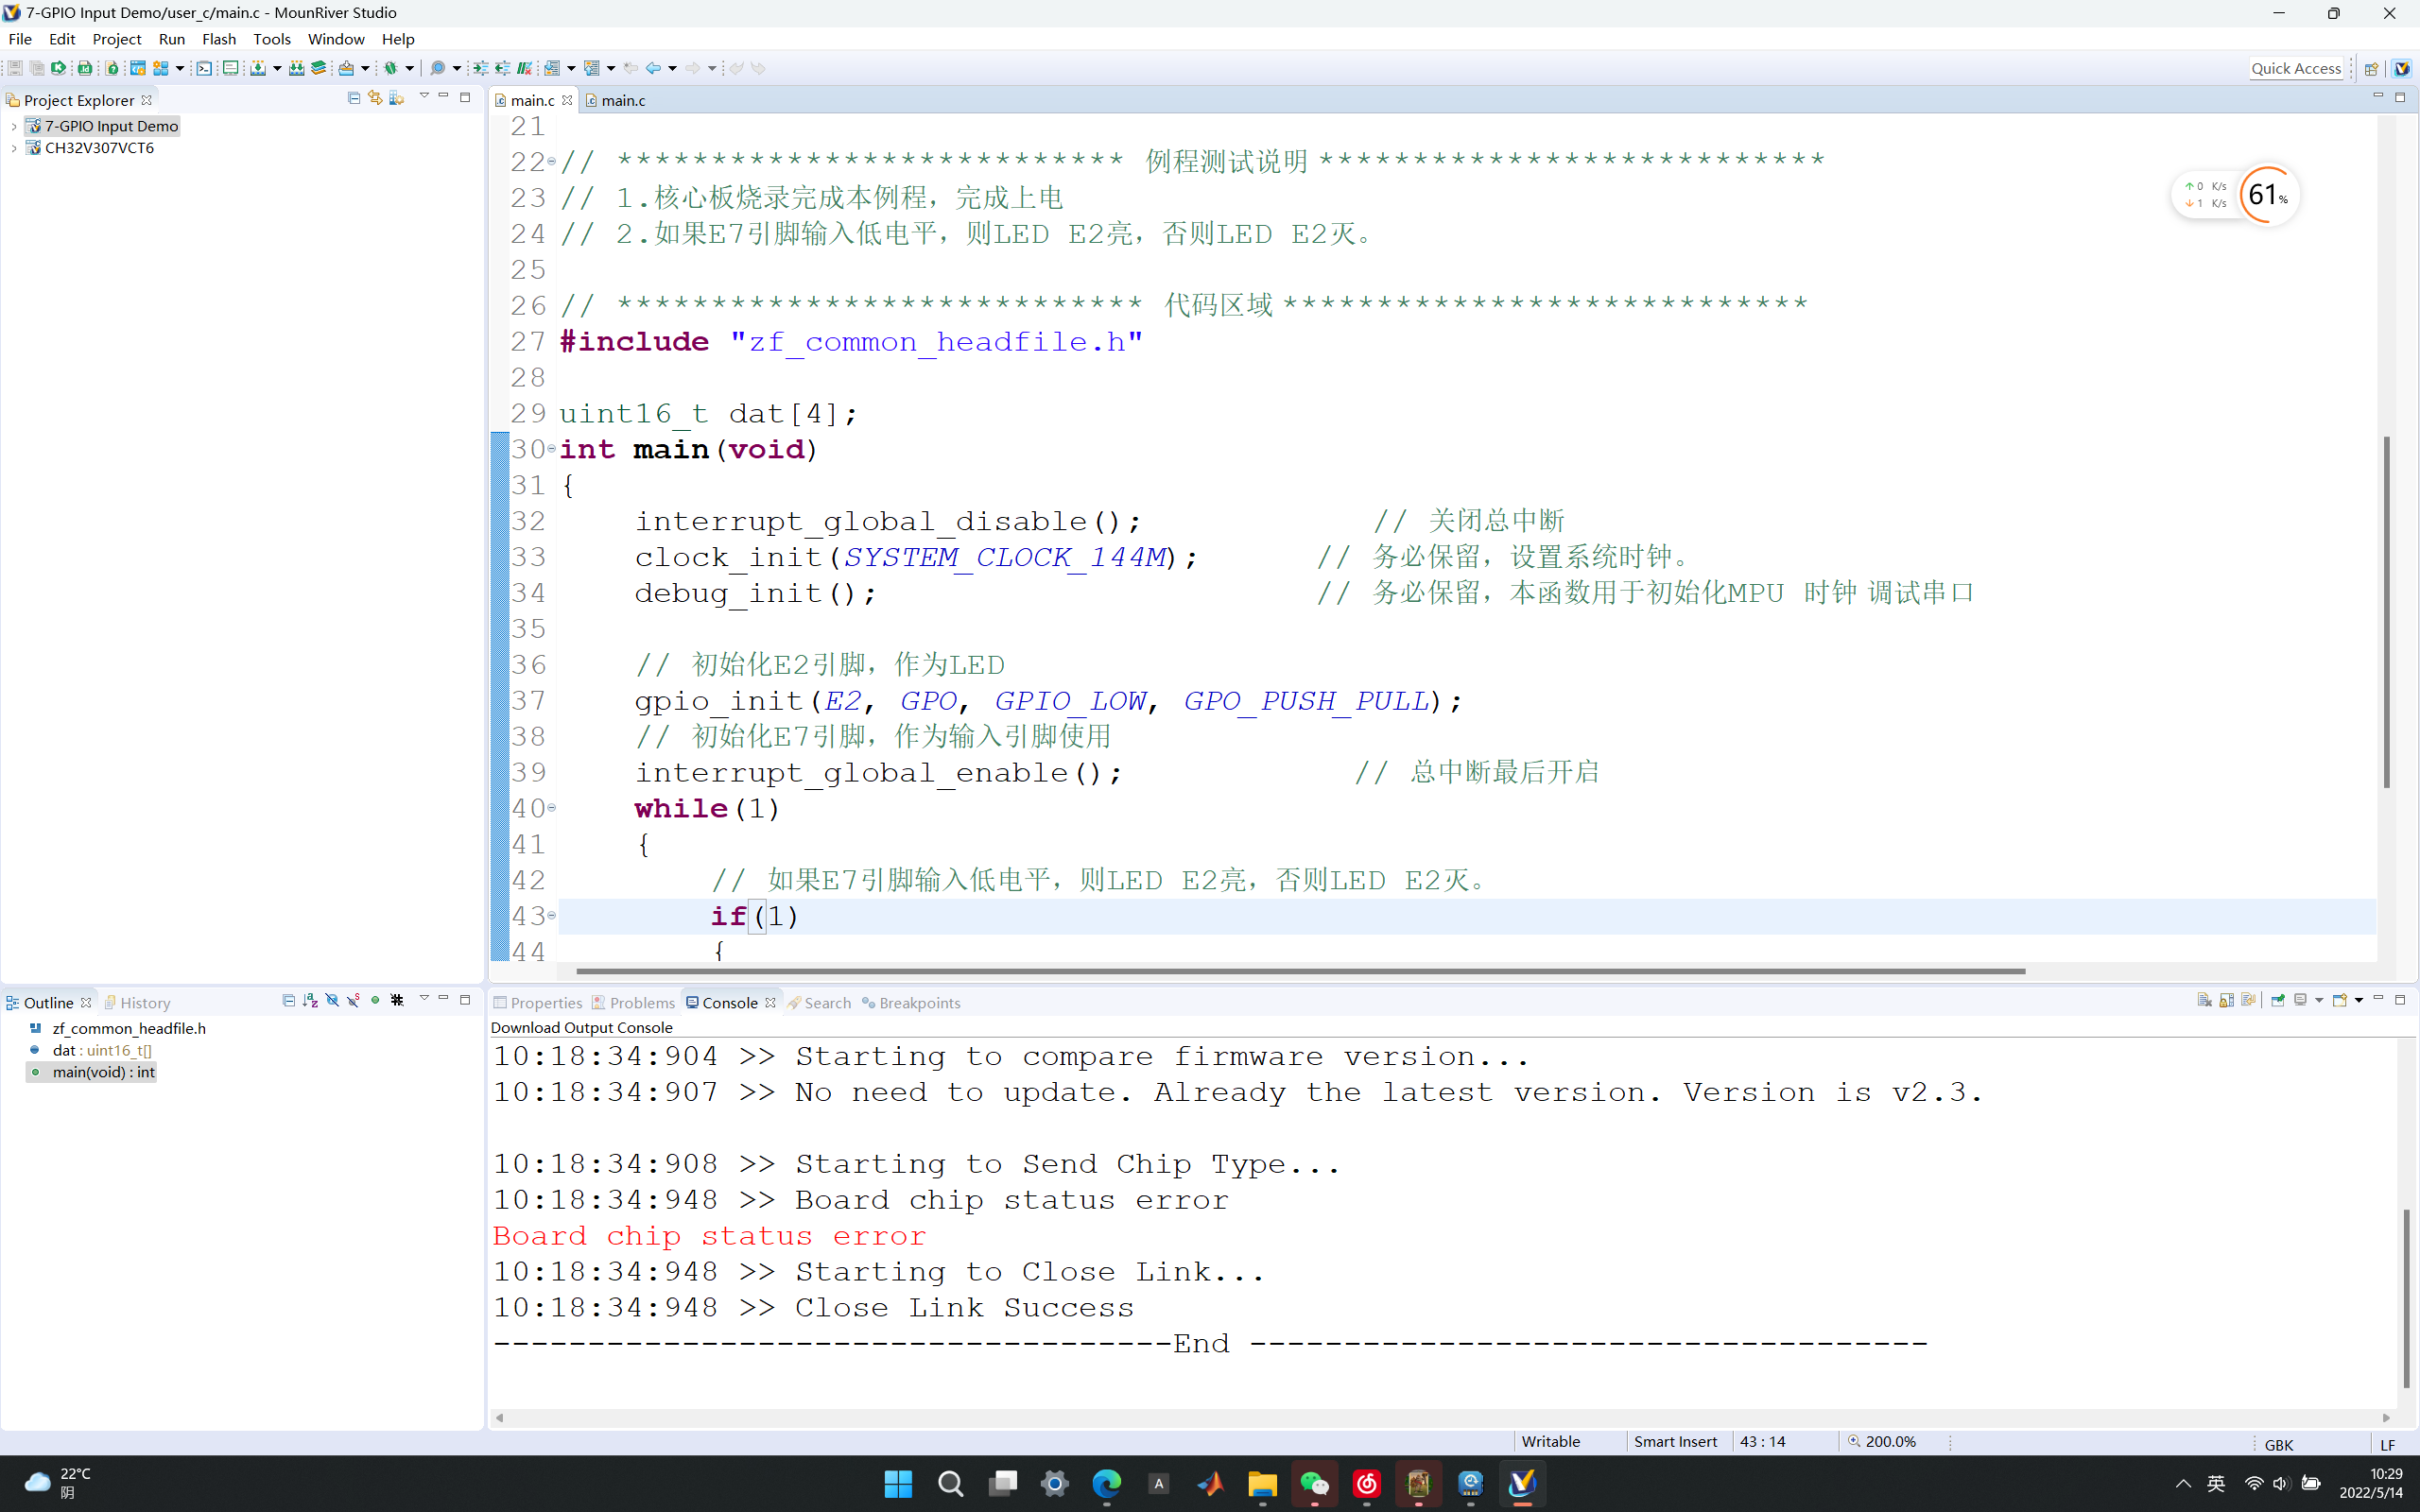The width and height of the screenshot is (2420, 1512).
Task: Collapse the main function fold marker at line 30
Action: coord(552,449)
